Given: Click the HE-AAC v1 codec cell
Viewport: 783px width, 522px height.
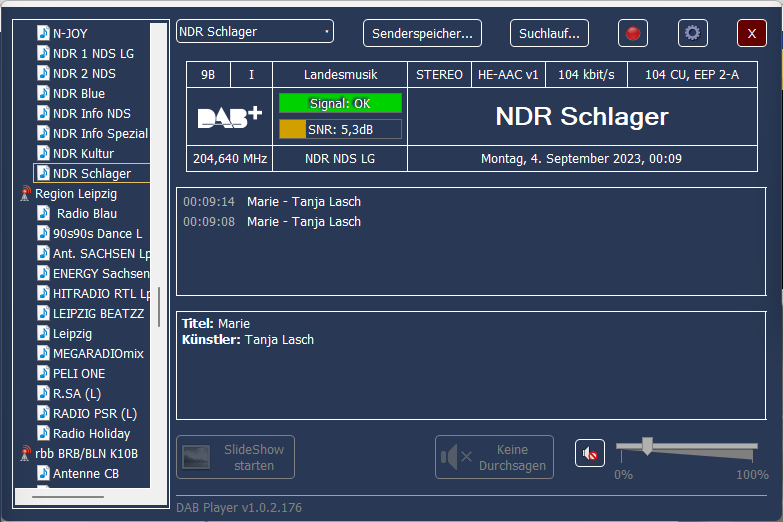Looking at the screenshot, I should point(508,75).
